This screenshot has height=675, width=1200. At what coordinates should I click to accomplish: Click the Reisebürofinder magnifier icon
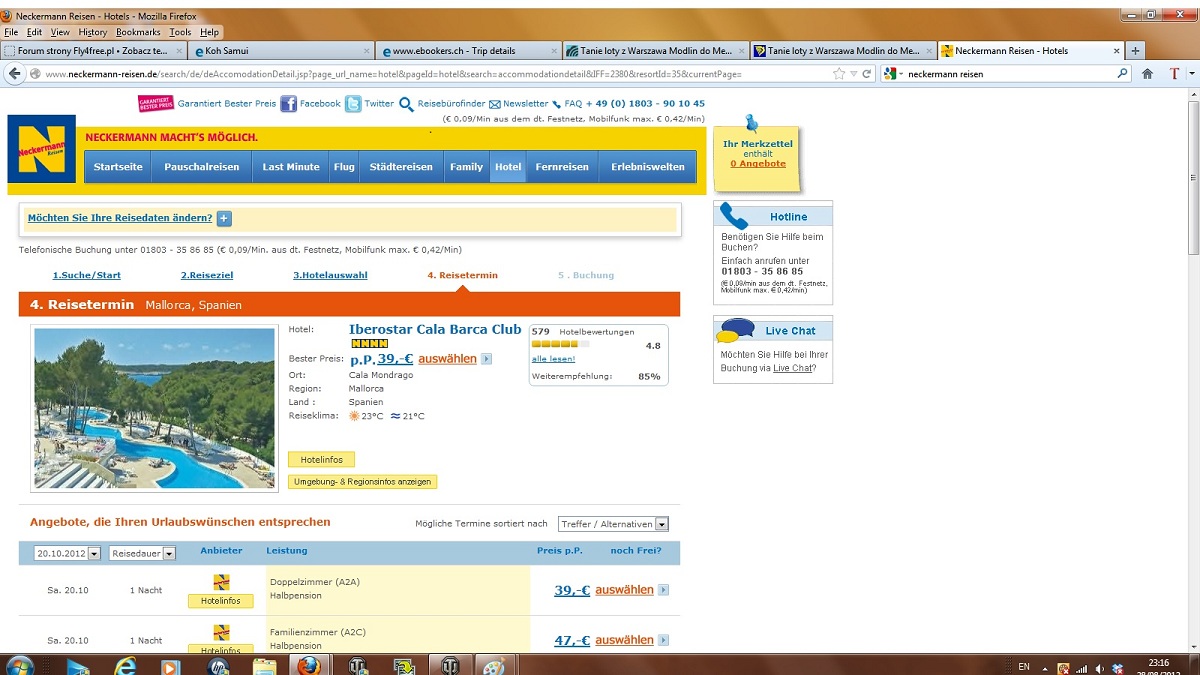[x=406, y=104]
